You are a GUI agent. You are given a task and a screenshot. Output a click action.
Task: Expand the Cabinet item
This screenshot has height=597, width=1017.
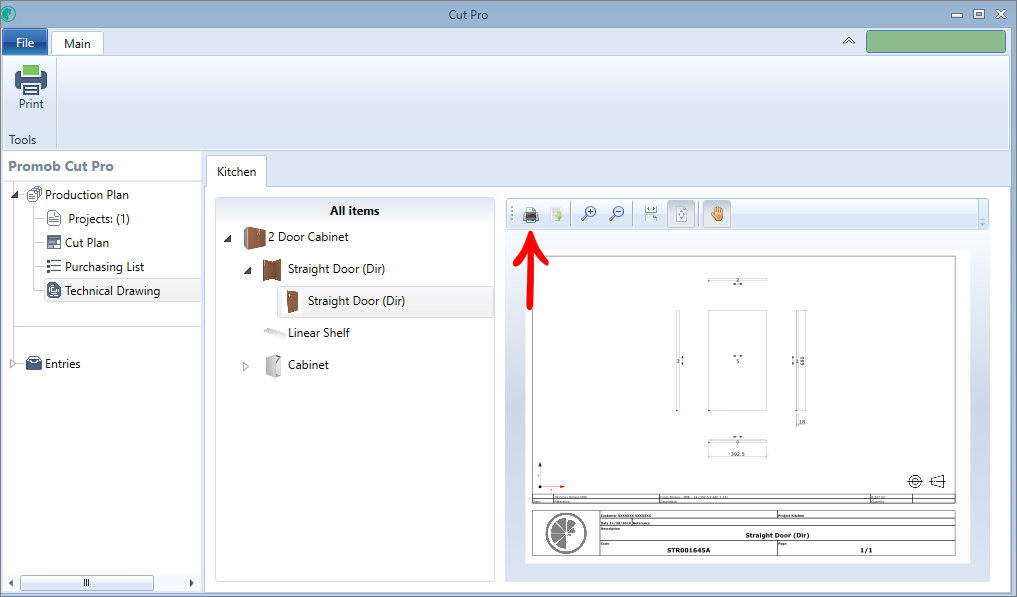tap(246, 367)
